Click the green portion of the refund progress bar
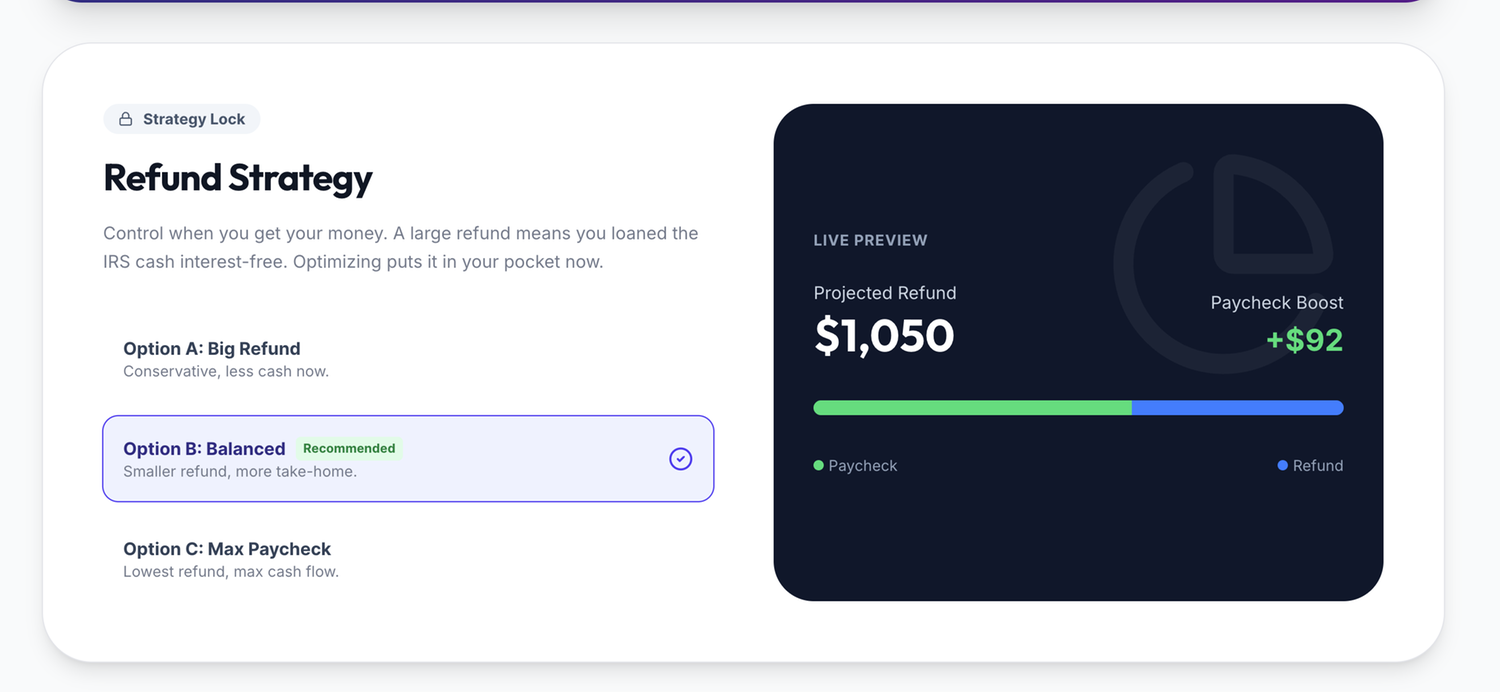This screenshot has width=1500, height=692. 970,407
